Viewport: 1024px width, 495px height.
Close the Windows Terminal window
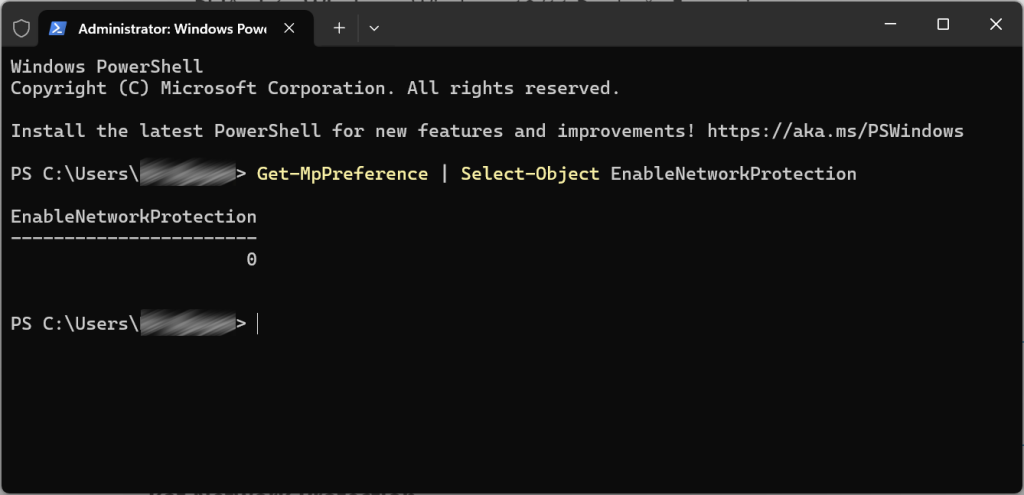click(x=997, y=25)
